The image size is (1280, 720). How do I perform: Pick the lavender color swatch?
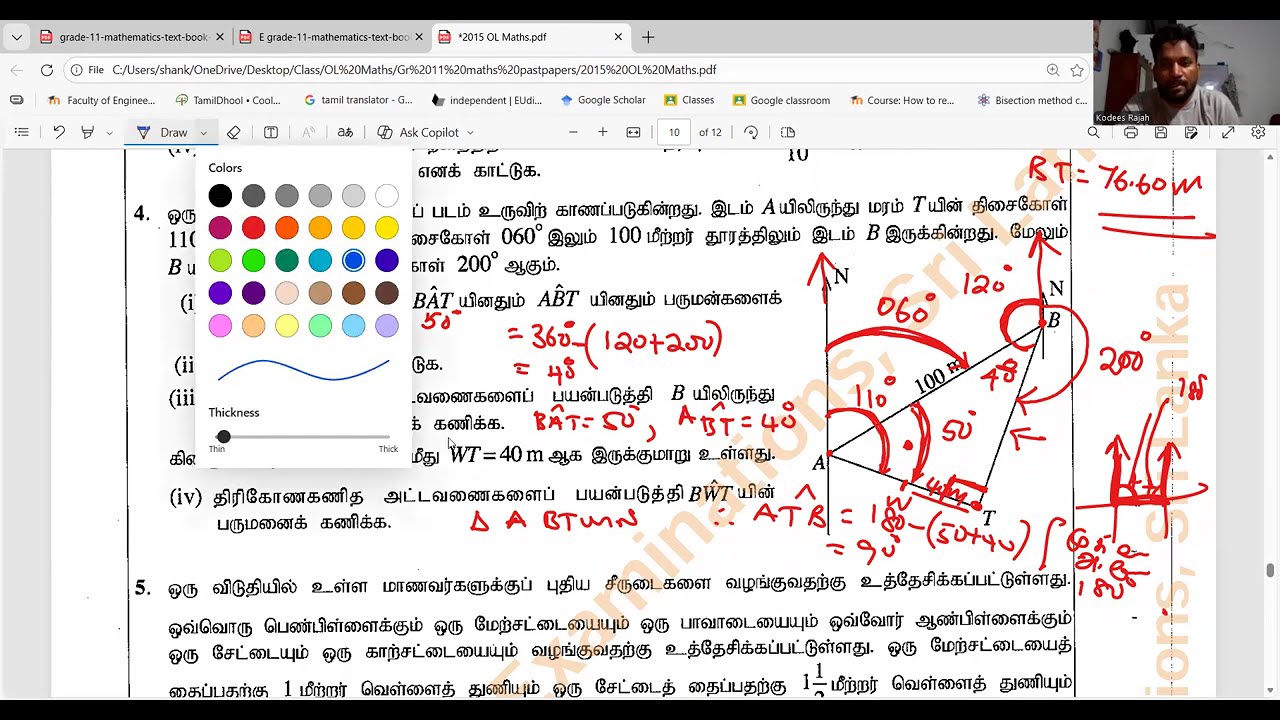386,325
